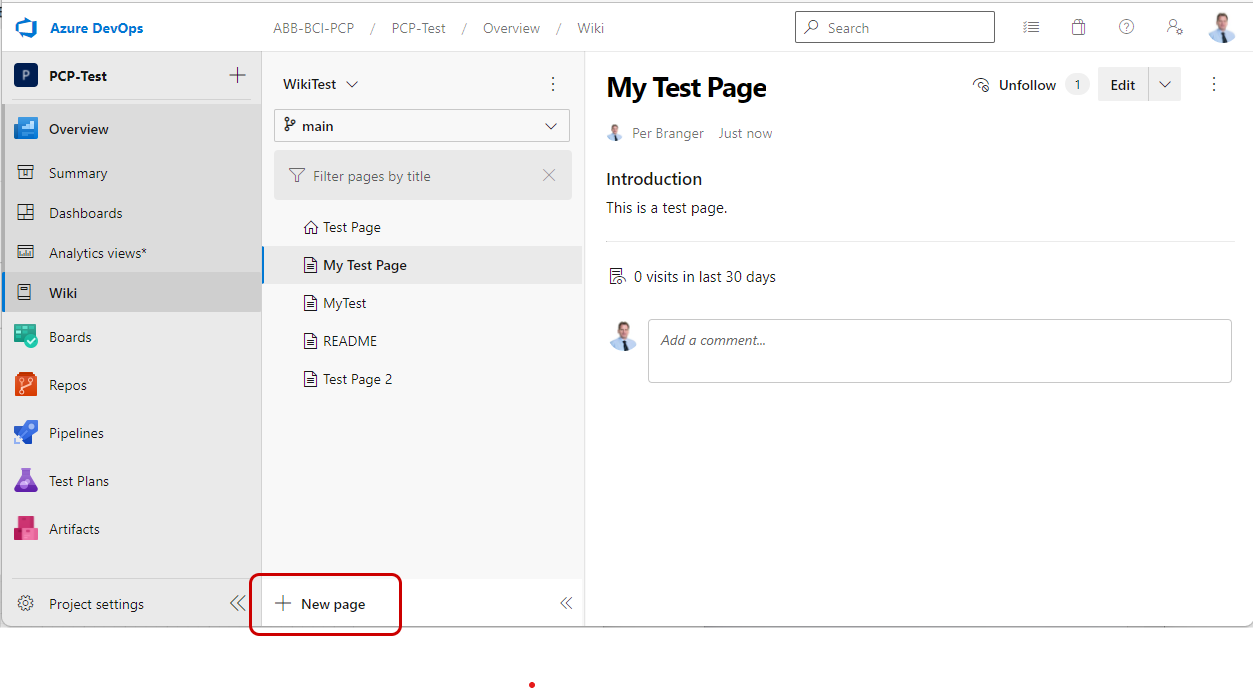Click the My Test Page title heading
This screenshot has width=1254, height=690.
[687, 87]
